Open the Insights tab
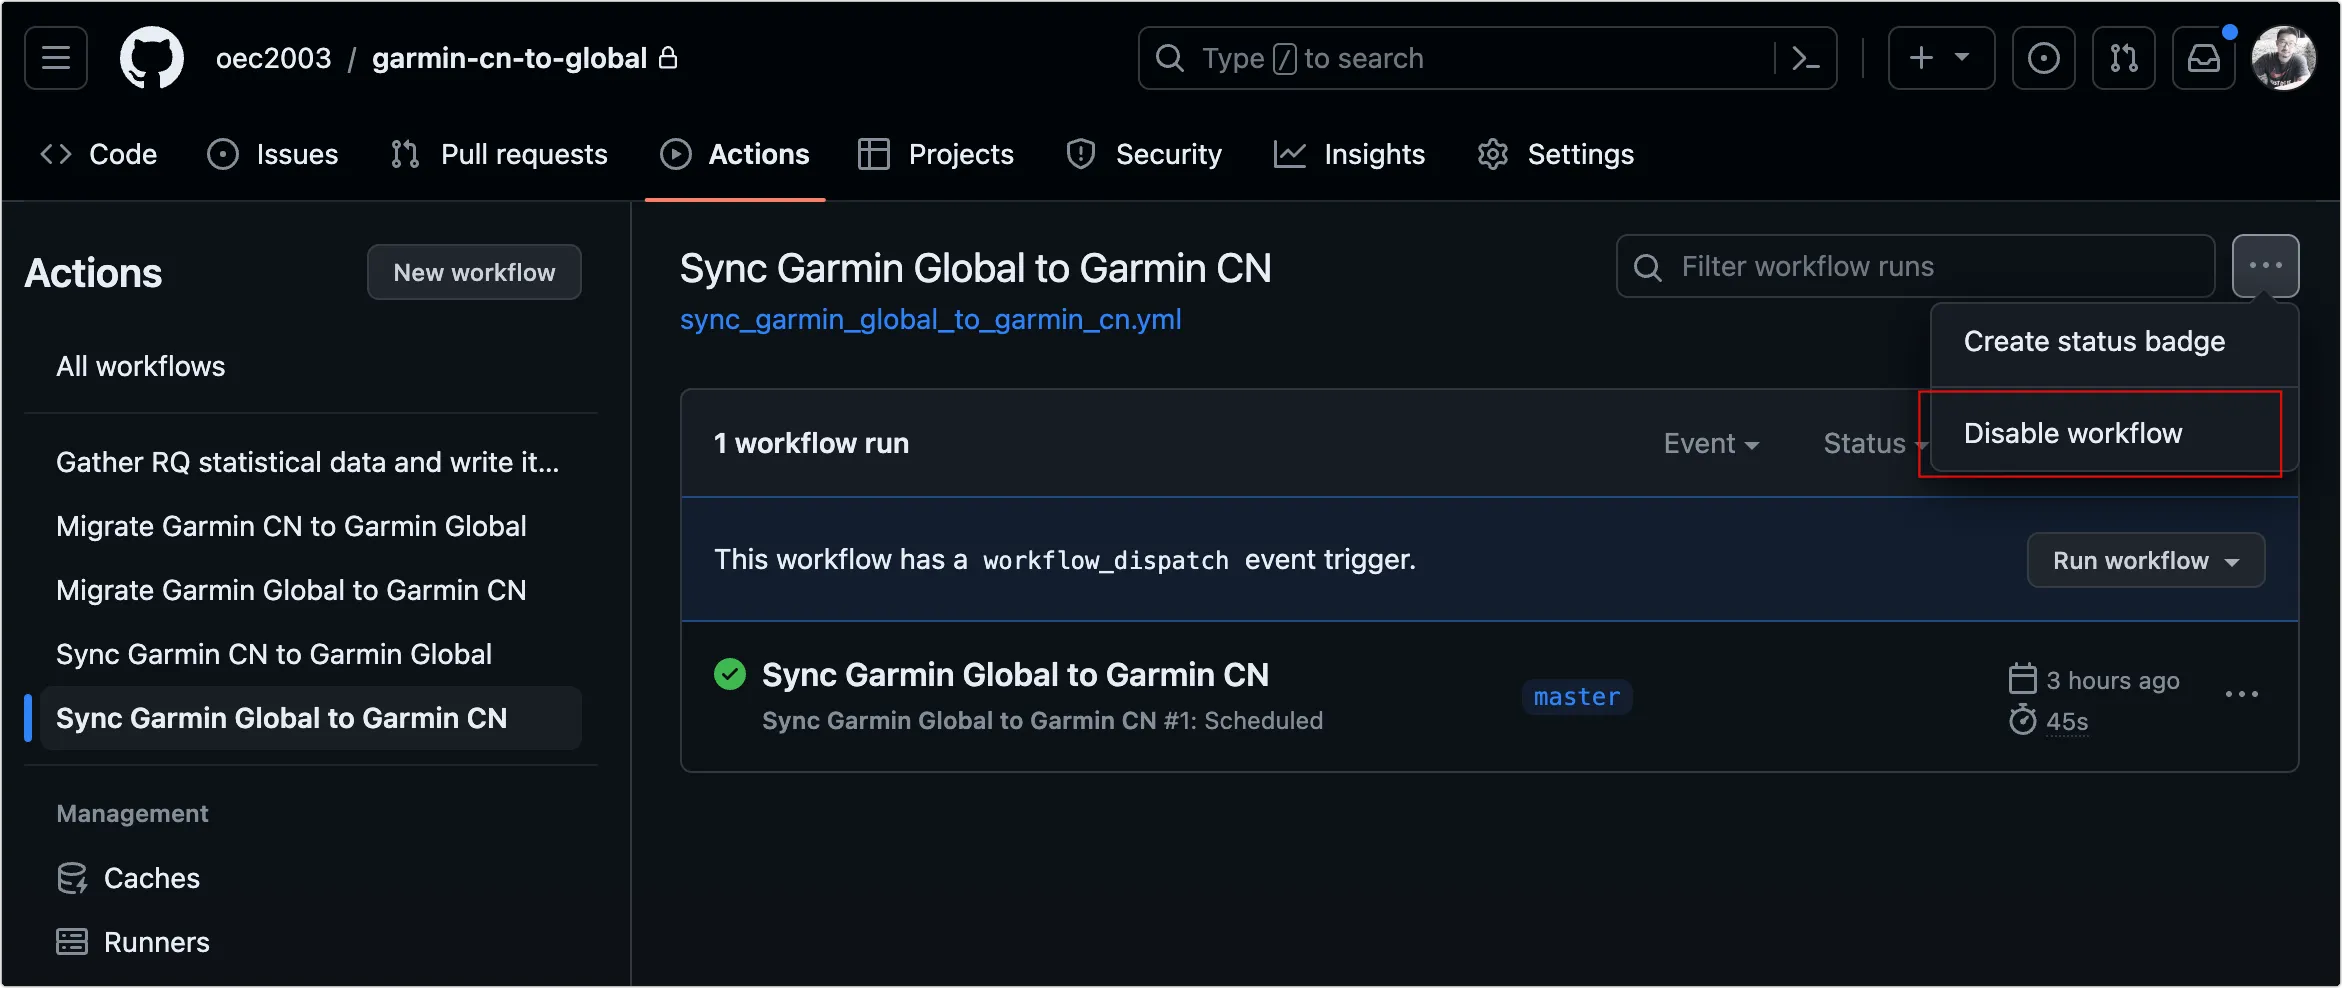 [x=1349, y=154]
